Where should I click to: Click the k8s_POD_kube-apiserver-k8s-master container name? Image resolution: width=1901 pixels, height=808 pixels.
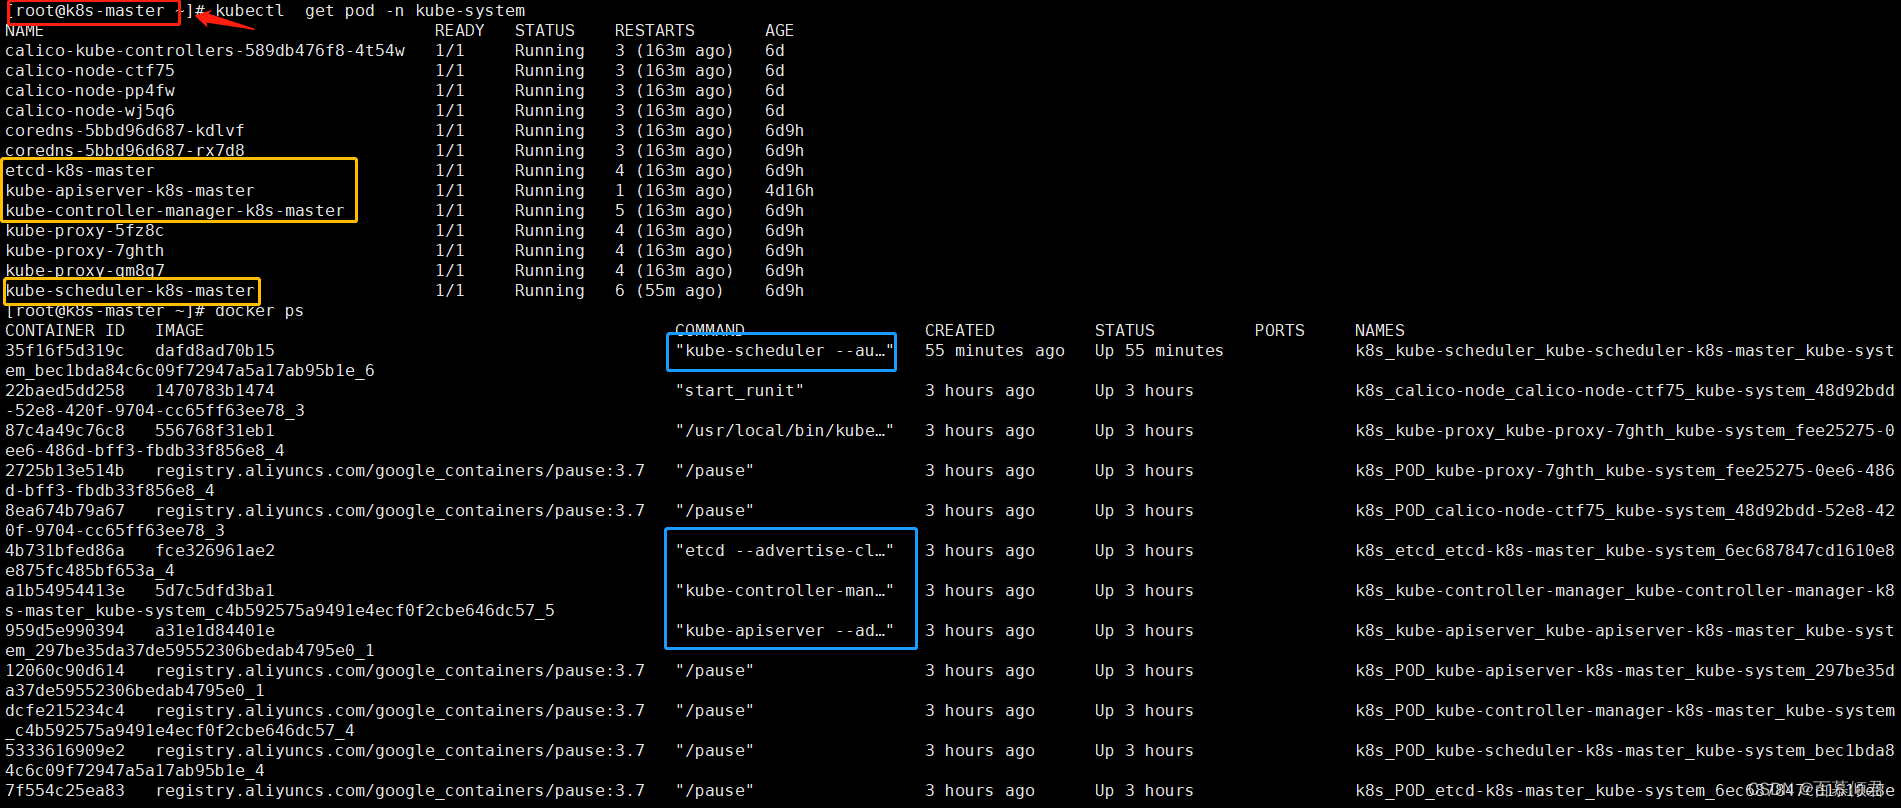1625,671
